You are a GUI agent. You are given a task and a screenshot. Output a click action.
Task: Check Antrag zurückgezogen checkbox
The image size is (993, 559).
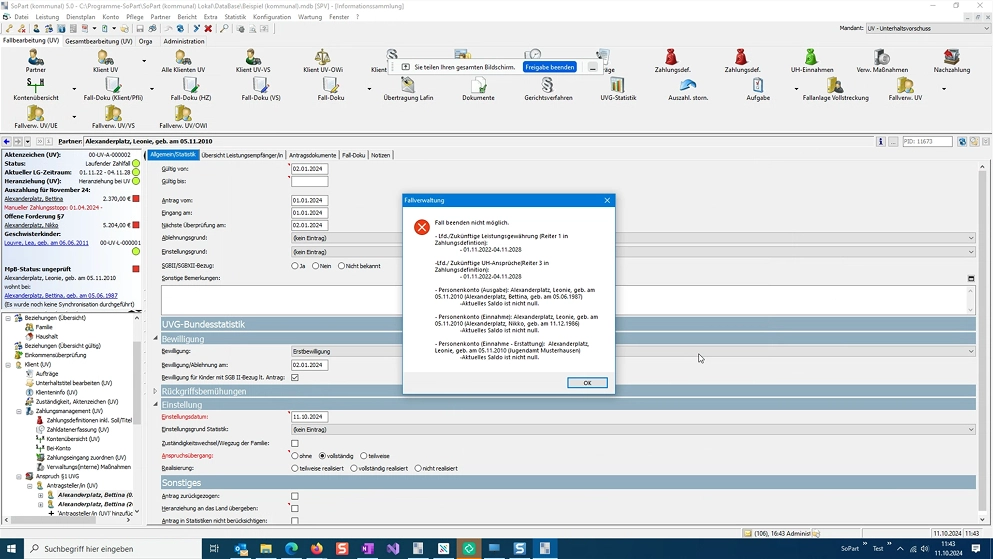coord(295,496)
